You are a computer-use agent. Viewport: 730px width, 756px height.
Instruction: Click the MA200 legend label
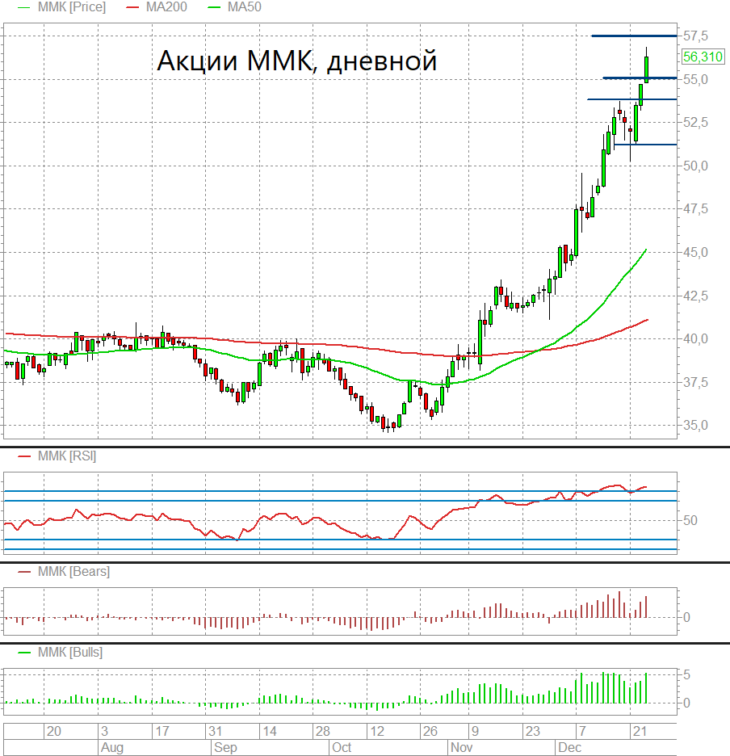coord(166,7)
